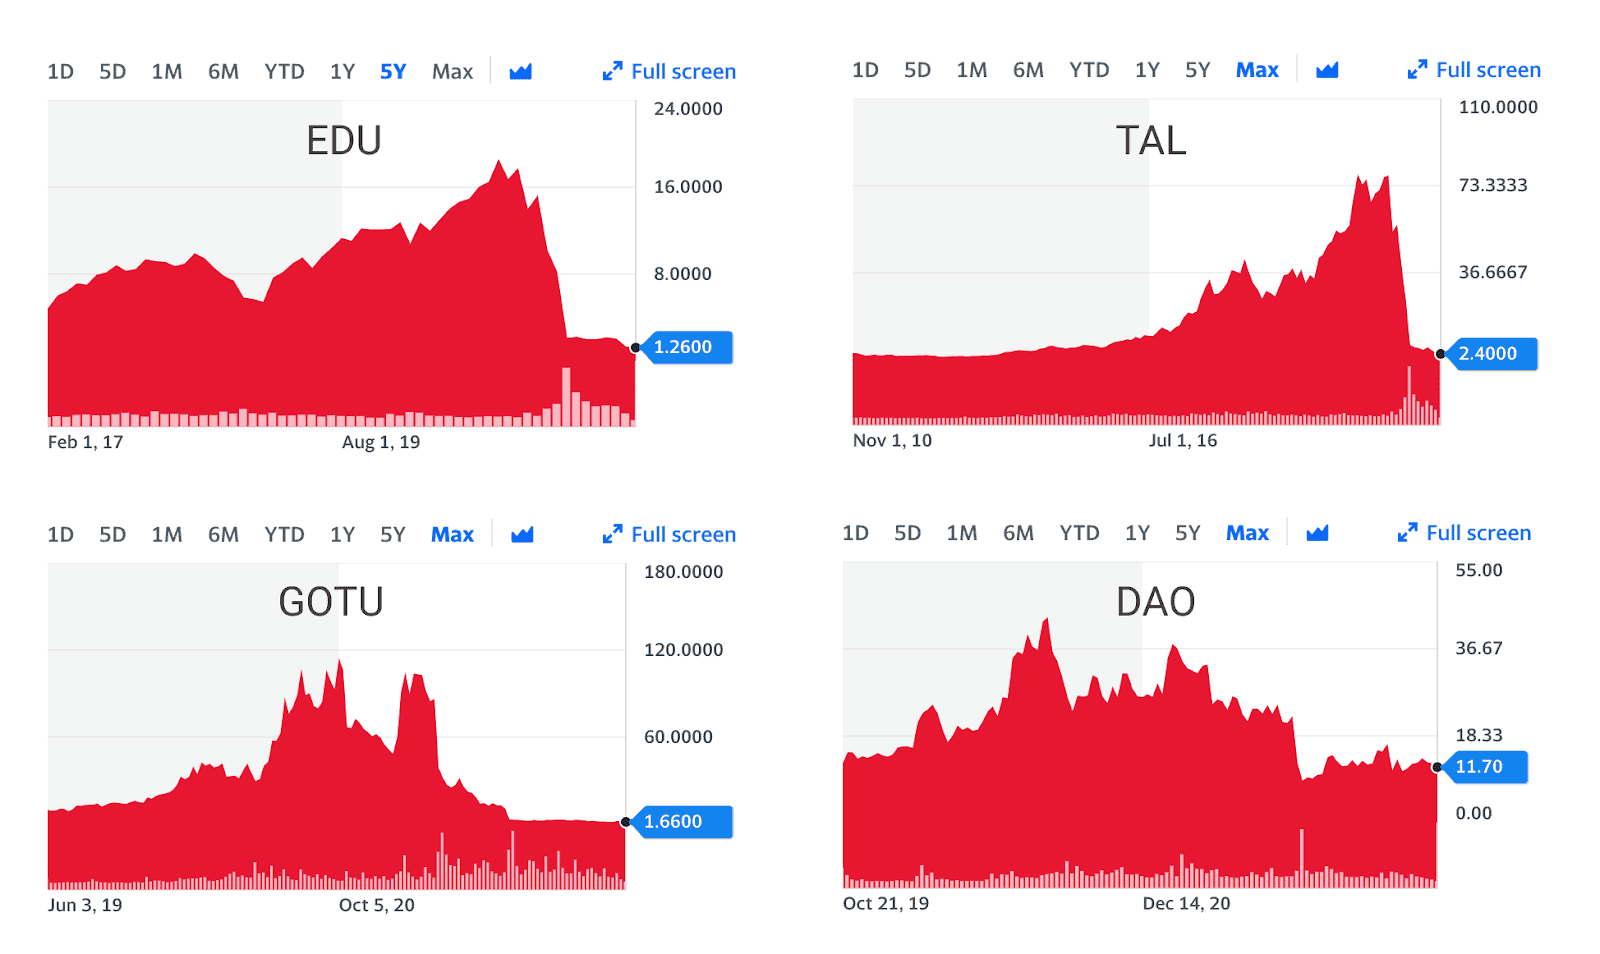Click the 1.2600 price label on EDU chart
Viewport: 1600px width, 954px height.
tap(688, 347)
